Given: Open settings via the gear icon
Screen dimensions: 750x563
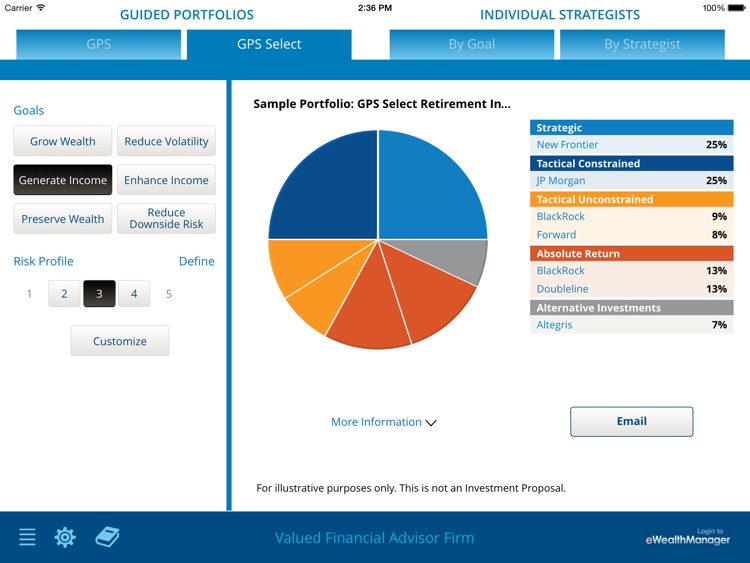Looking at the screenshot, I should [65, 537].
